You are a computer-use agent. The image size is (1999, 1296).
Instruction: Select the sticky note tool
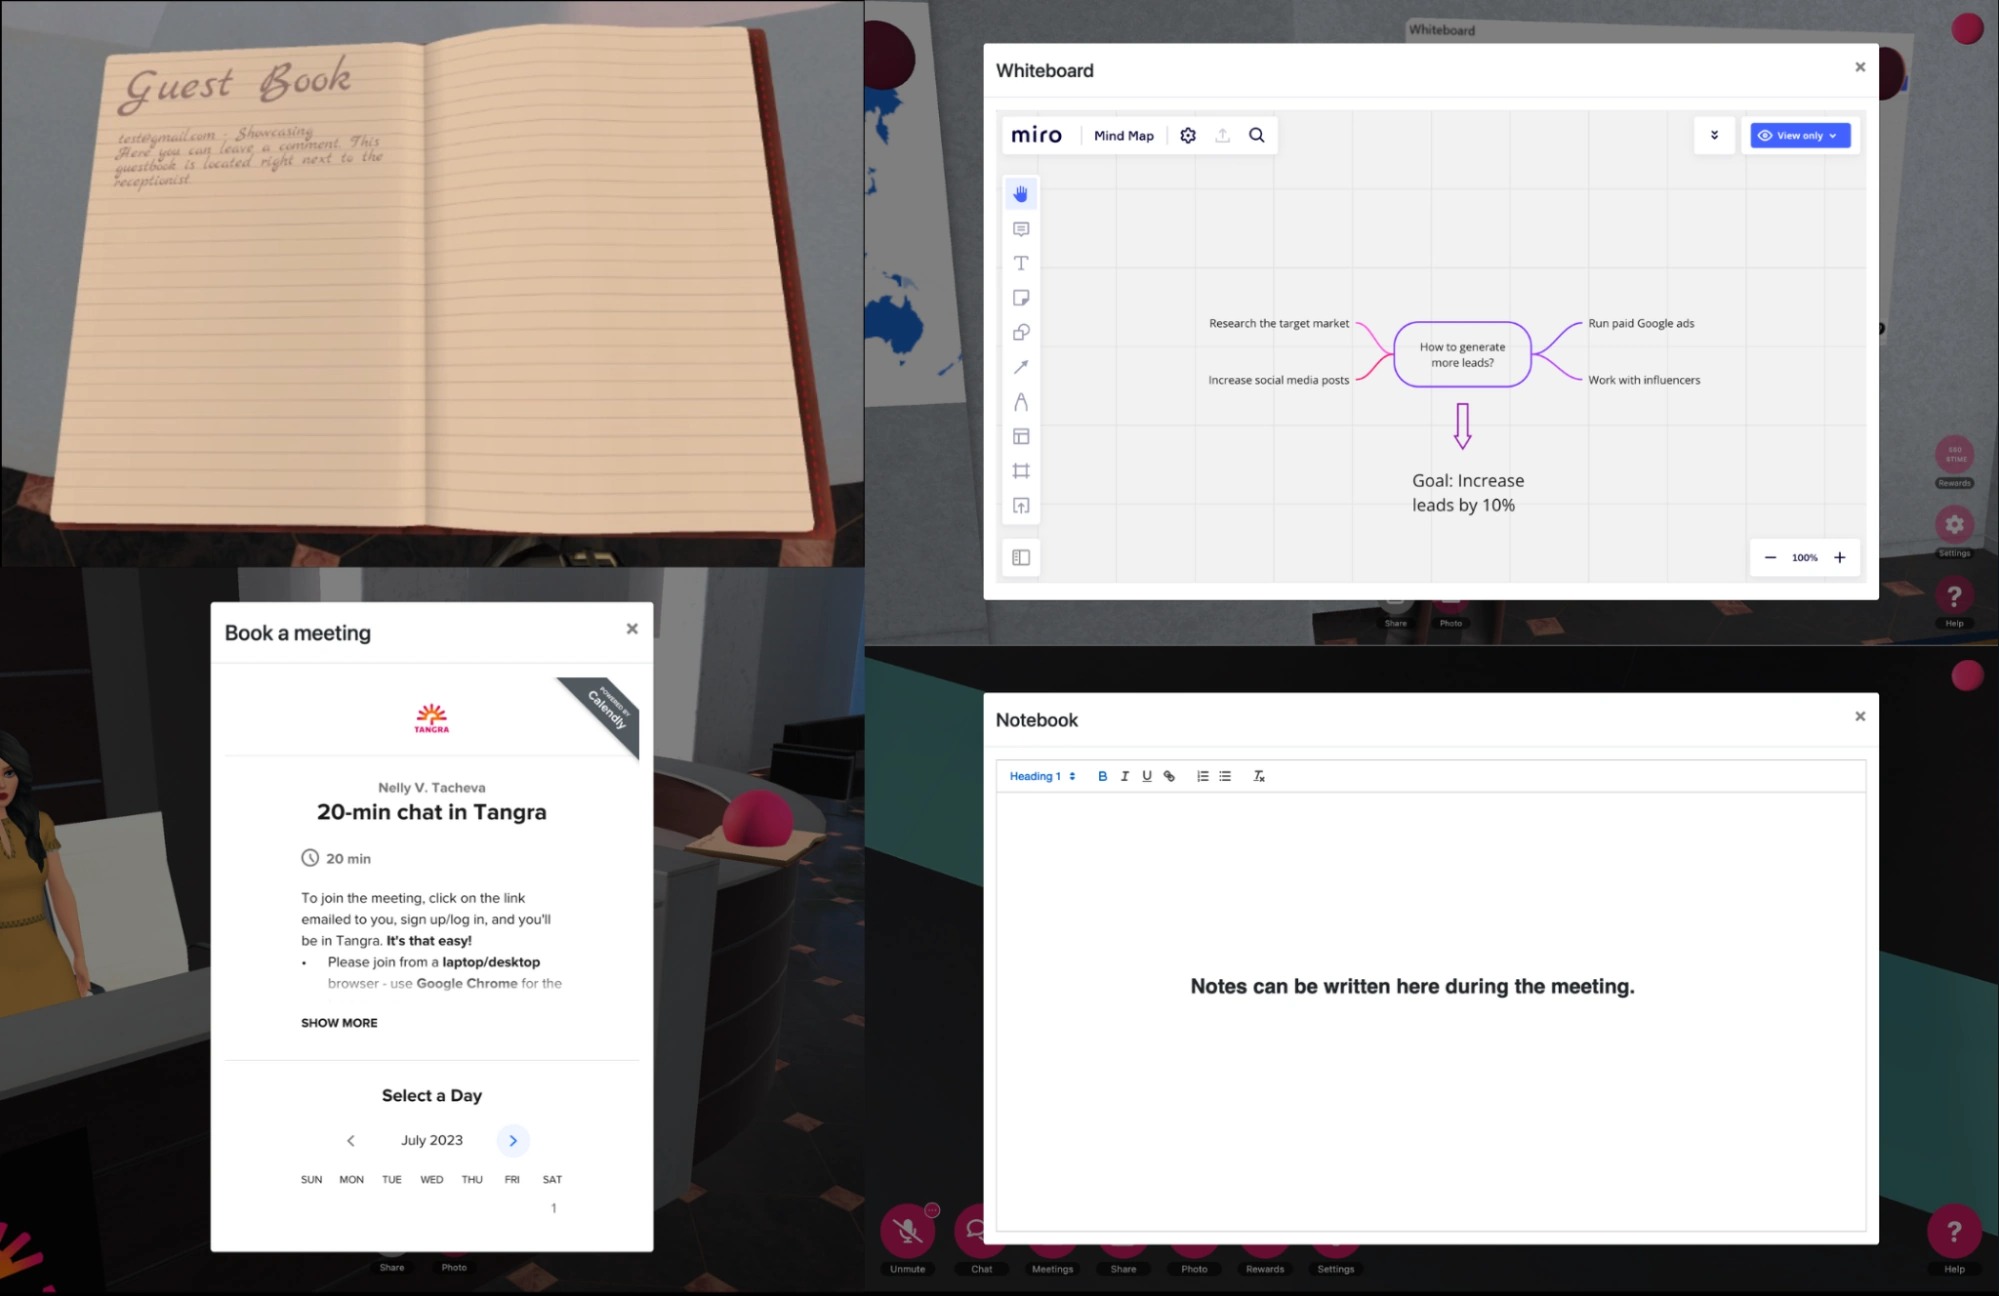pos(1020,298)
